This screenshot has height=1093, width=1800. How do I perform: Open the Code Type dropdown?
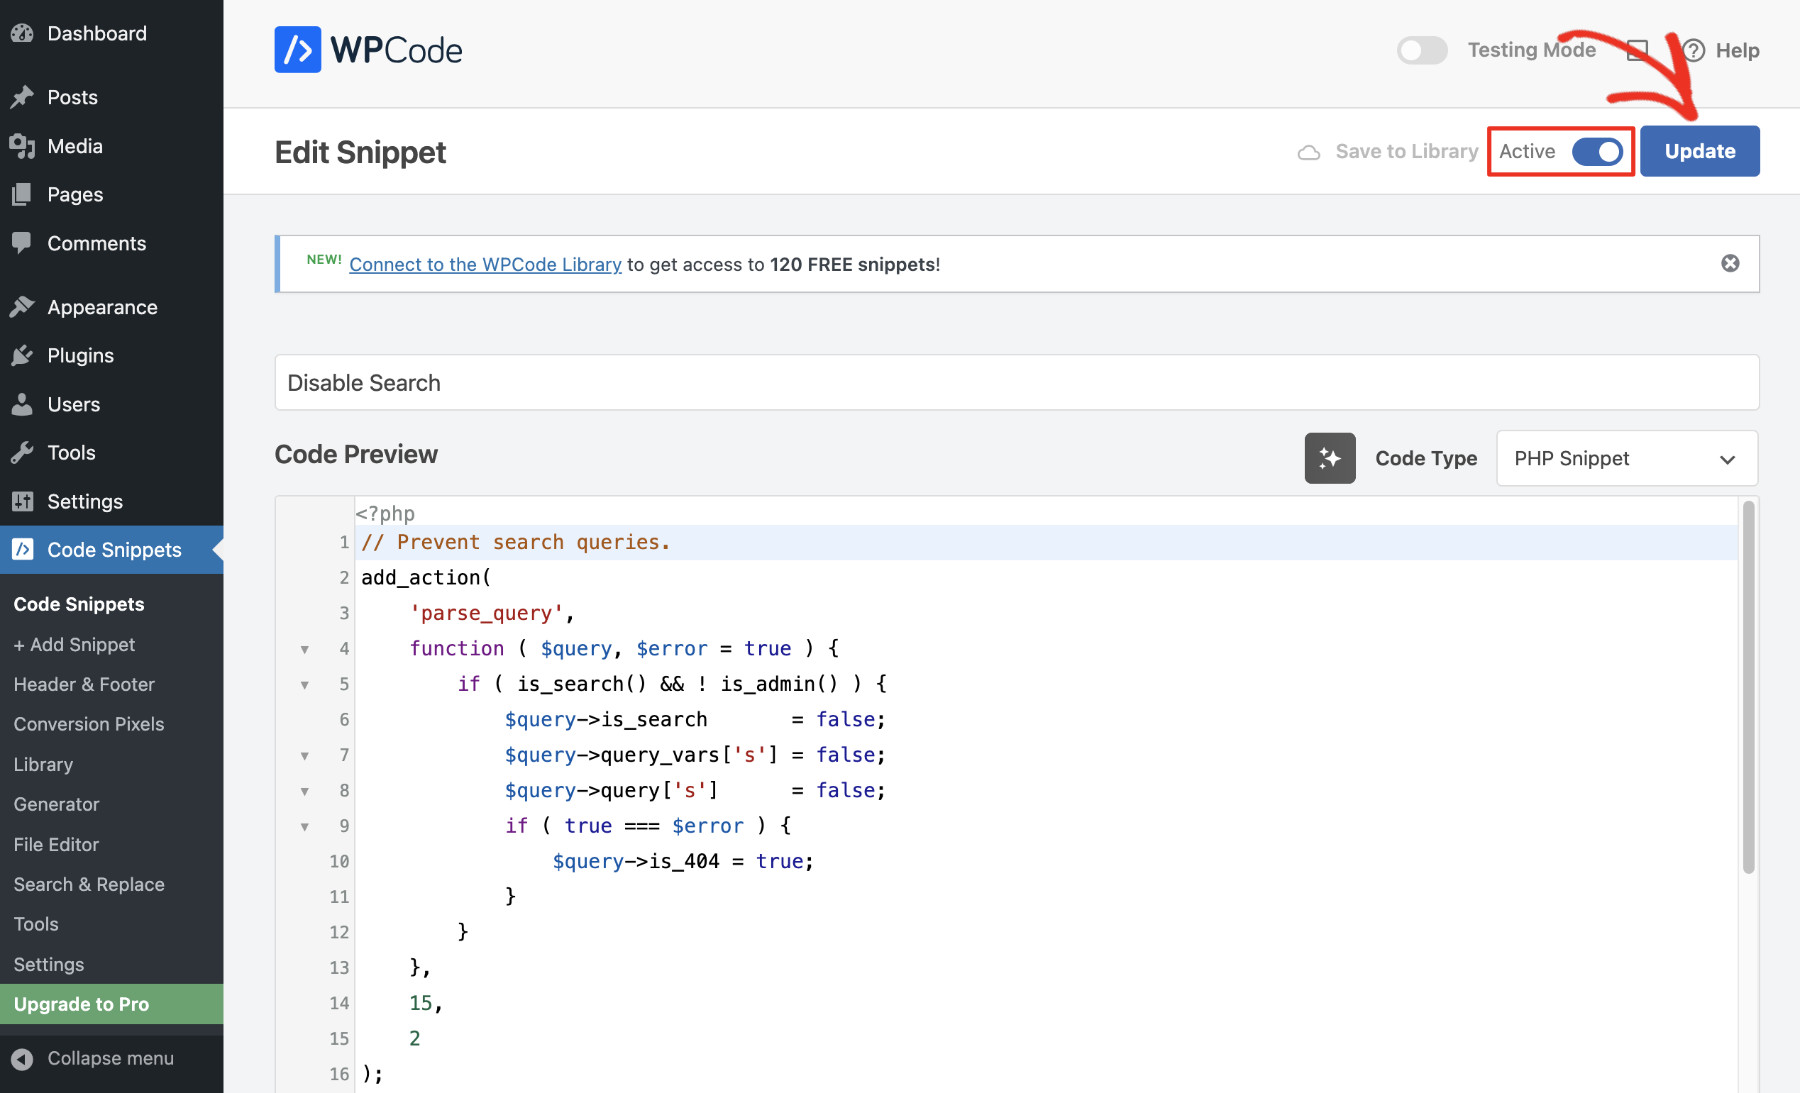(1626, 458)
